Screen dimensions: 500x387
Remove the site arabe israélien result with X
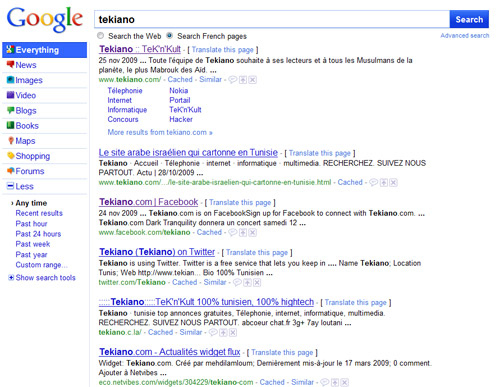(394, 182)
